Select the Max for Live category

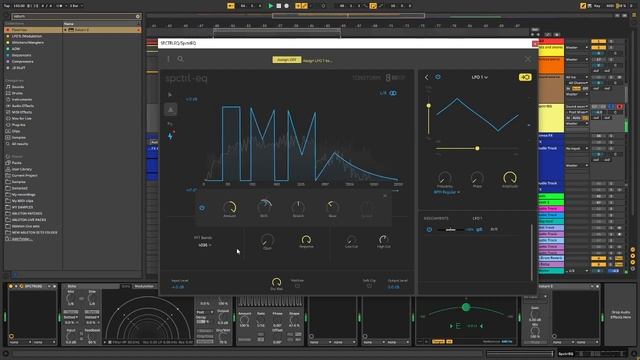[22, 118]
